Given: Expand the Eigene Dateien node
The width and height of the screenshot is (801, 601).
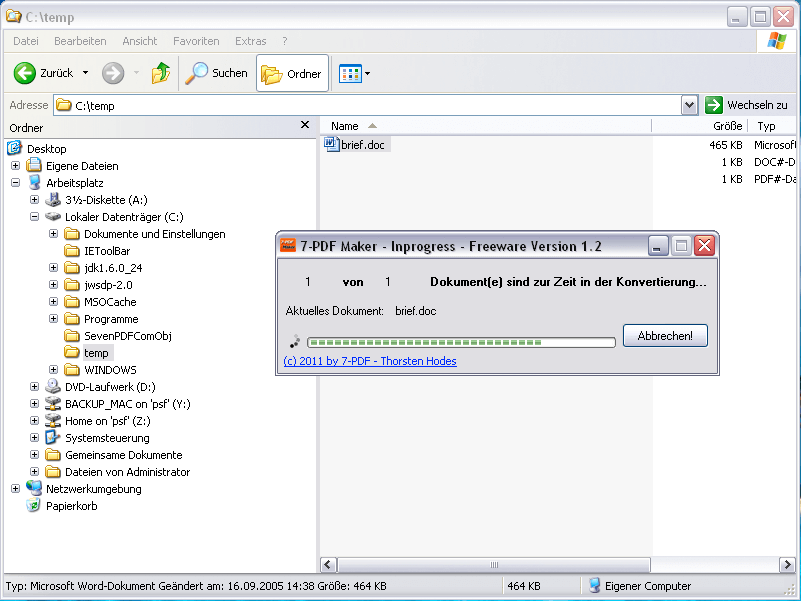Looking at the screenshot, I should click(x=15, y=166).
